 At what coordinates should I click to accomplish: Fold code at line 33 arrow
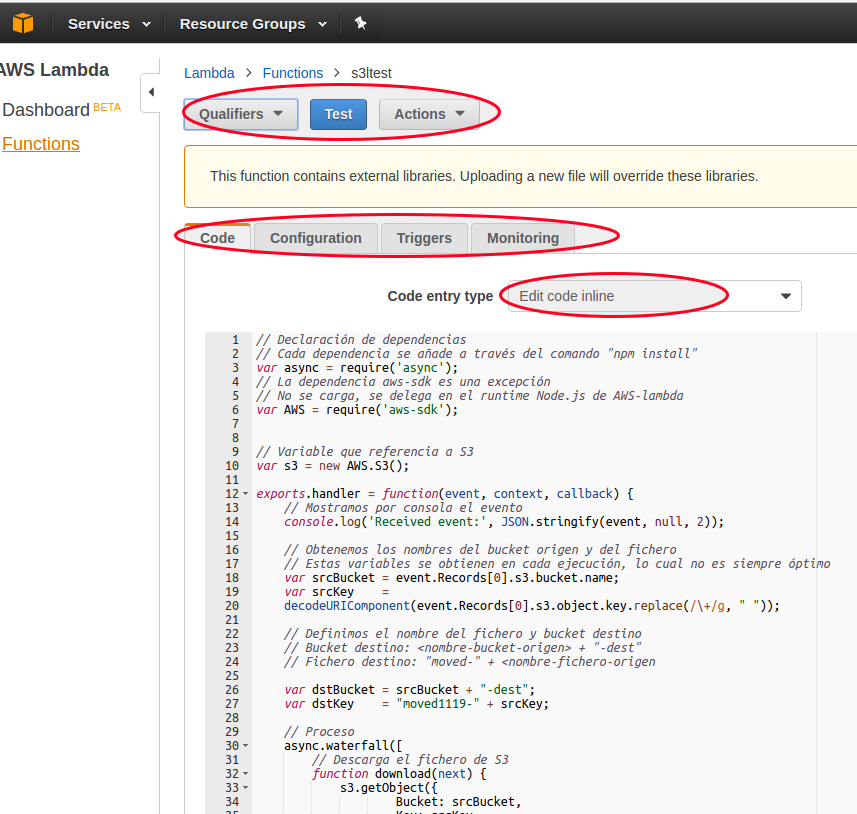pyautogui.click(x=245, y=788)
